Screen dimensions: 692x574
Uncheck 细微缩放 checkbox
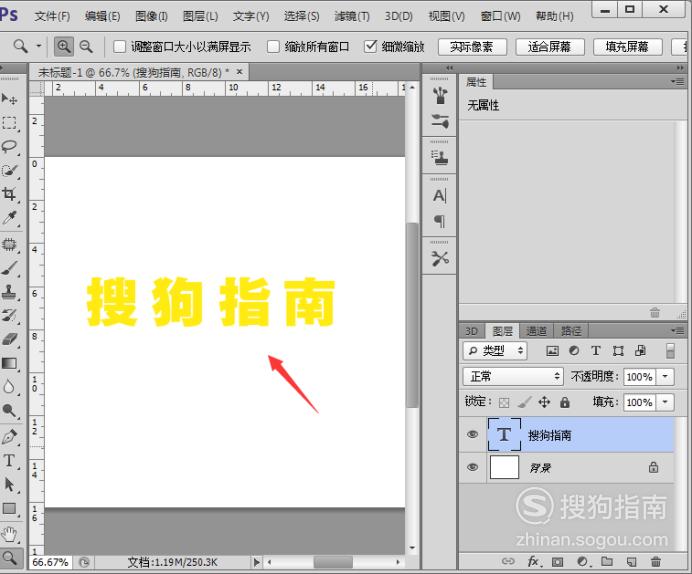(370, 46)
